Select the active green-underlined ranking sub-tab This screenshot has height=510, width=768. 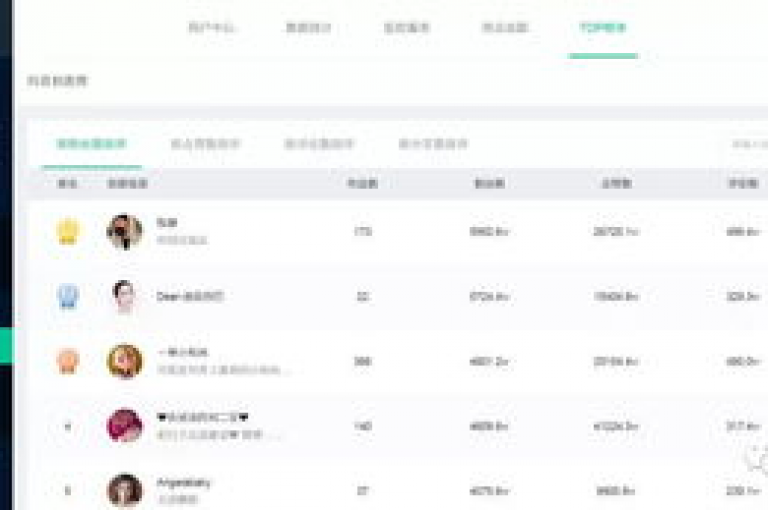[x=92, y=144]
